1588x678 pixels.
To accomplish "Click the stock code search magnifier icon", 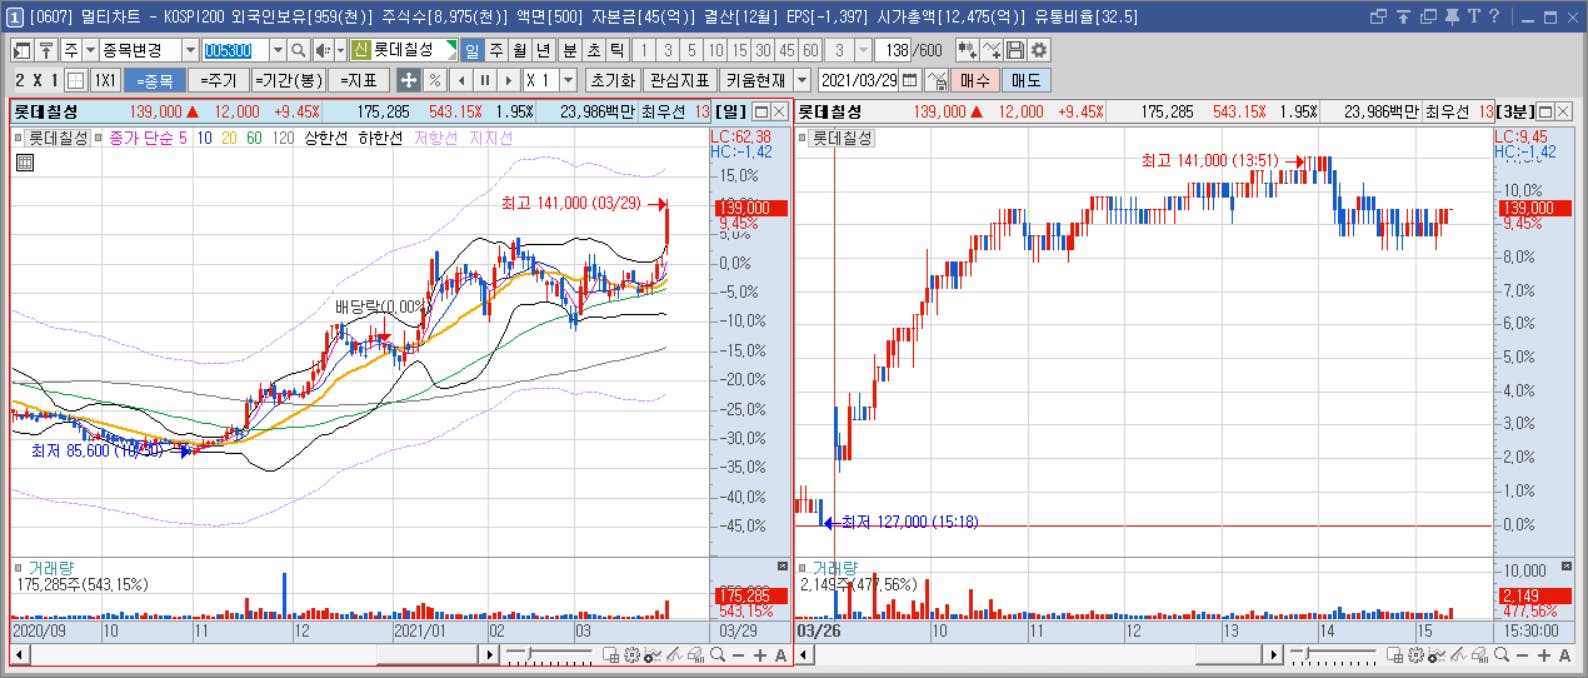I will point(298,50).
